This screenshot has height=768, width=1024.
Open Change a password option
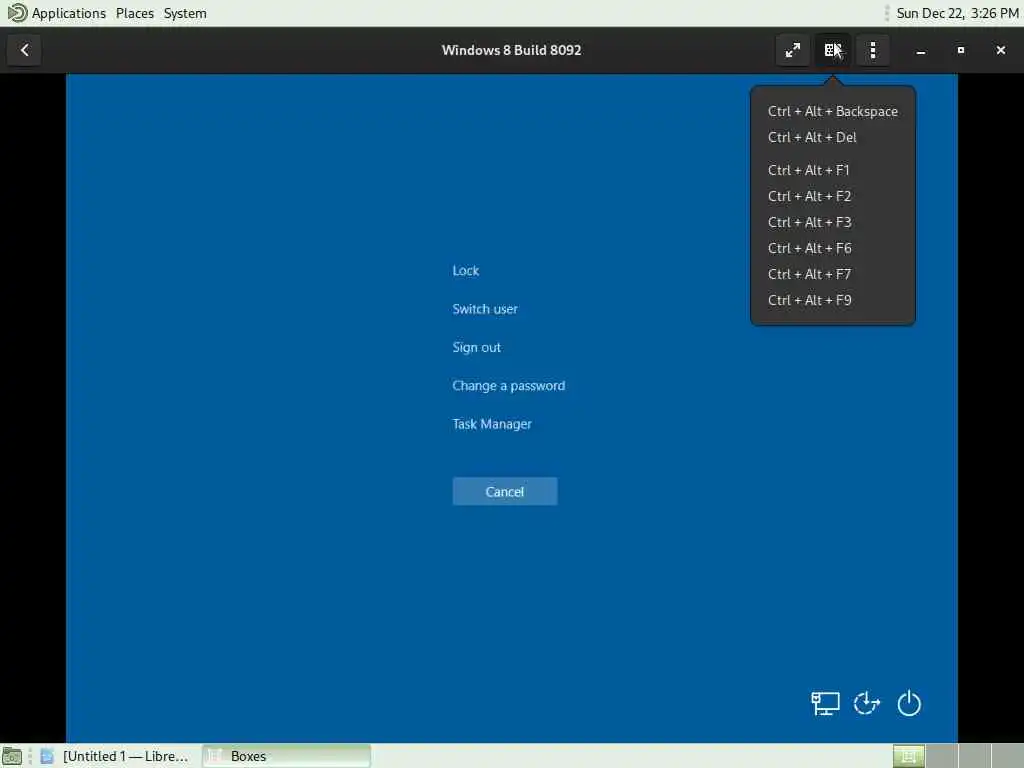509,386
